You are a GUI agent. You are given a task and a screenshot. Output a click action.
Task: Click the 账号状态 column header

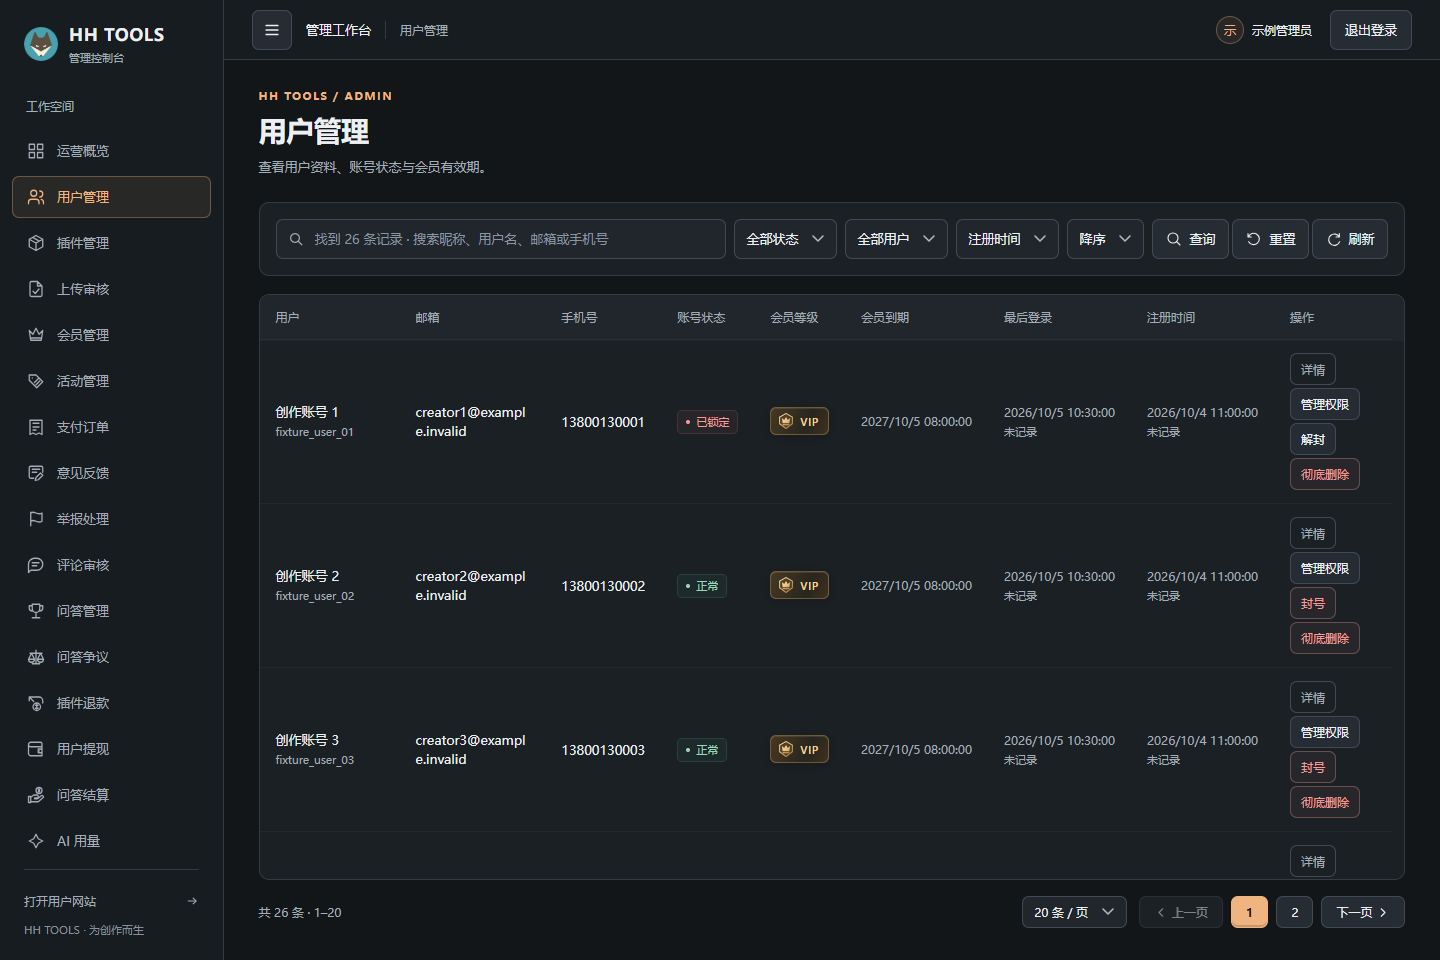click(x=701, y=317)
